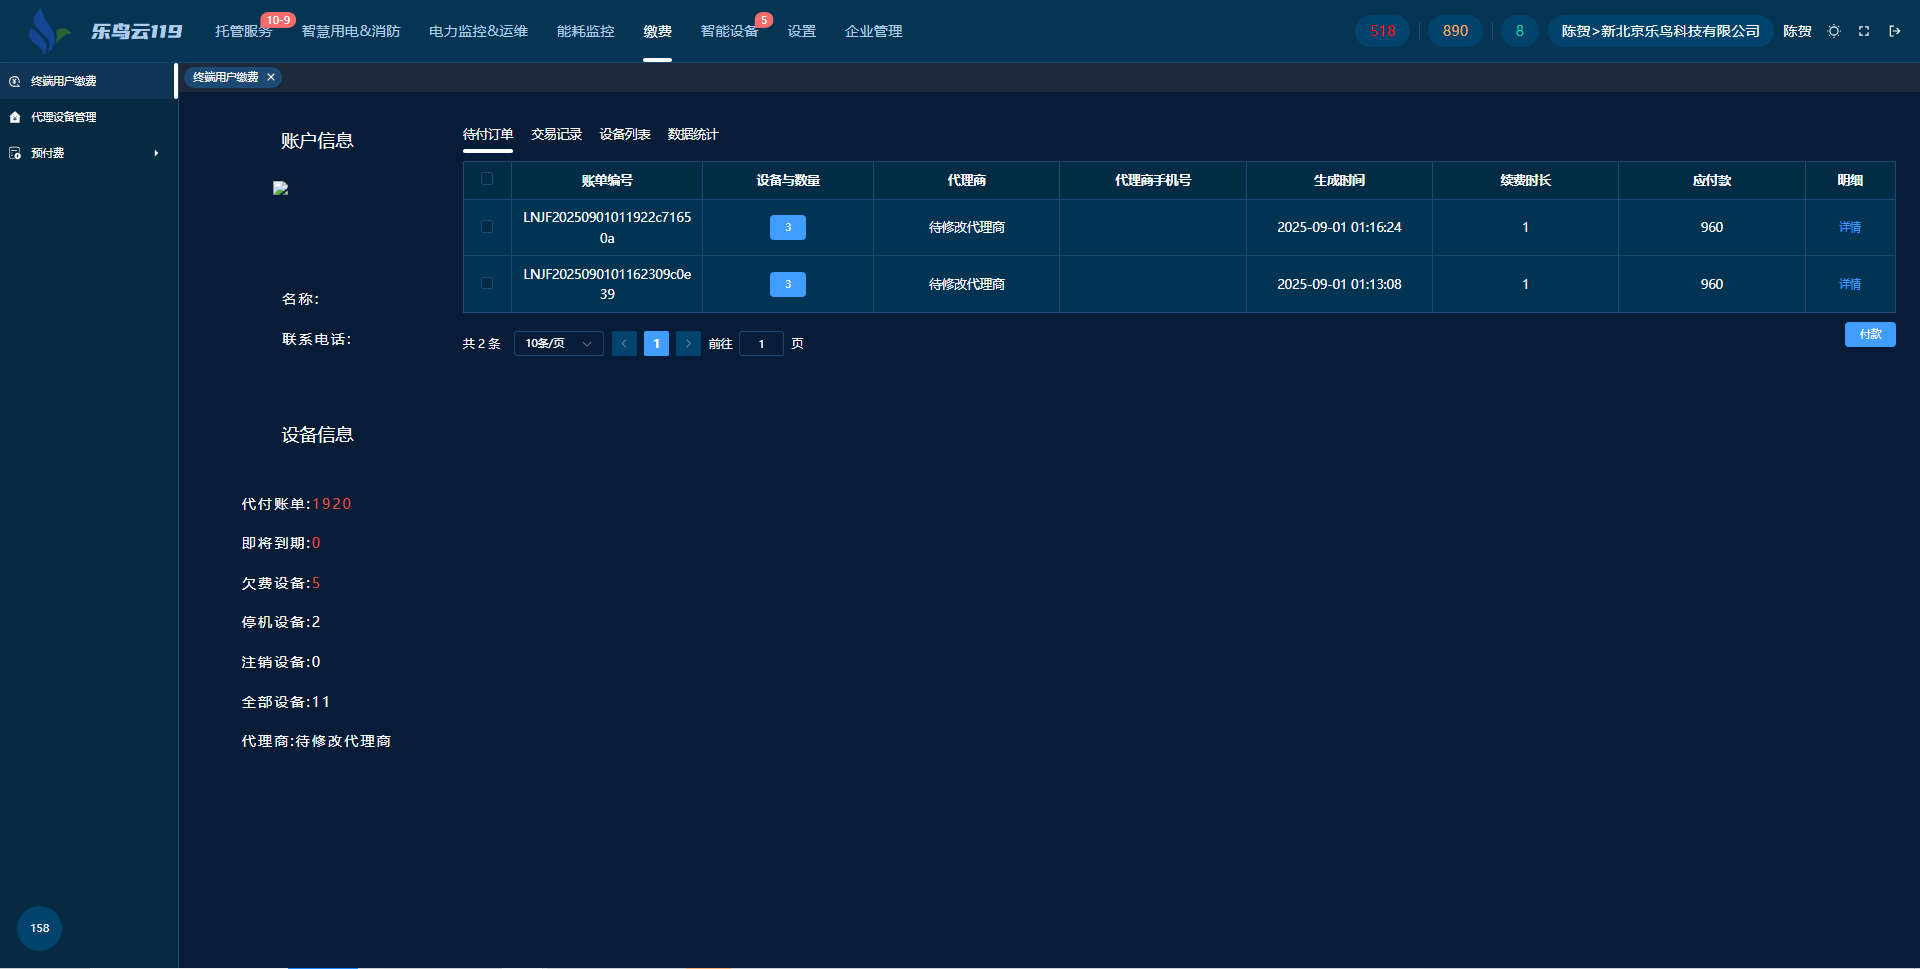1920x969 pixels.
Task: Expand the 预付费 sidebar submenu
Action: (155, 153)
